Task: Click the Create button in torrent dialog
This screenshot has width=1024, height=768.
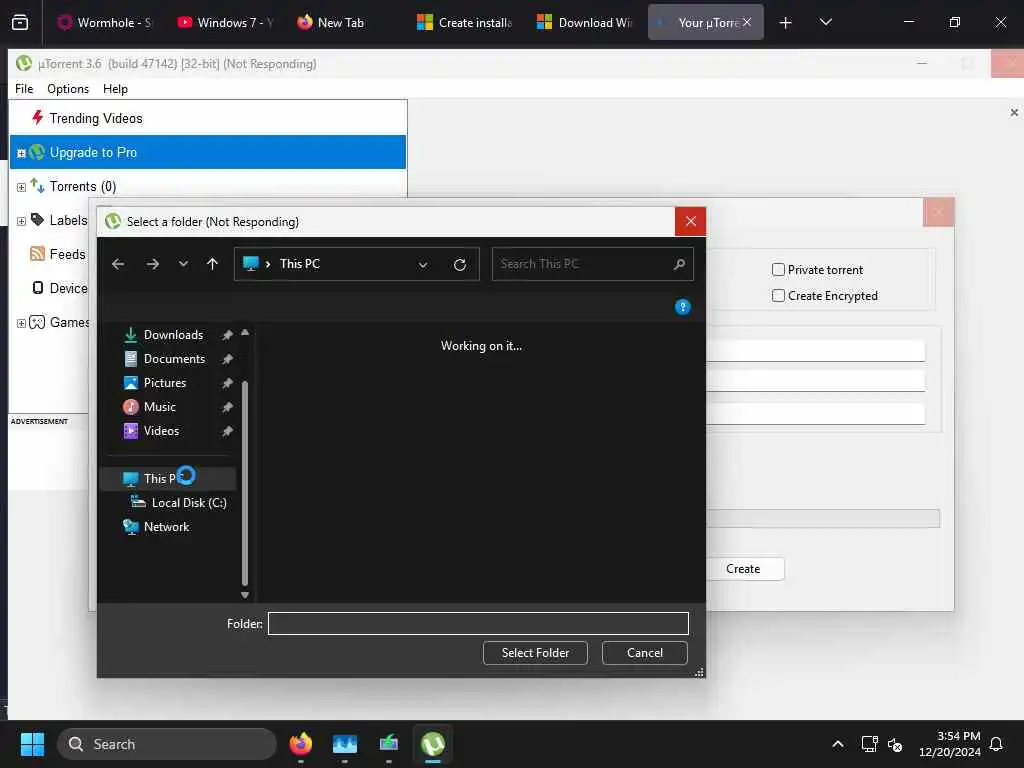Action: [x=743, y=569]
